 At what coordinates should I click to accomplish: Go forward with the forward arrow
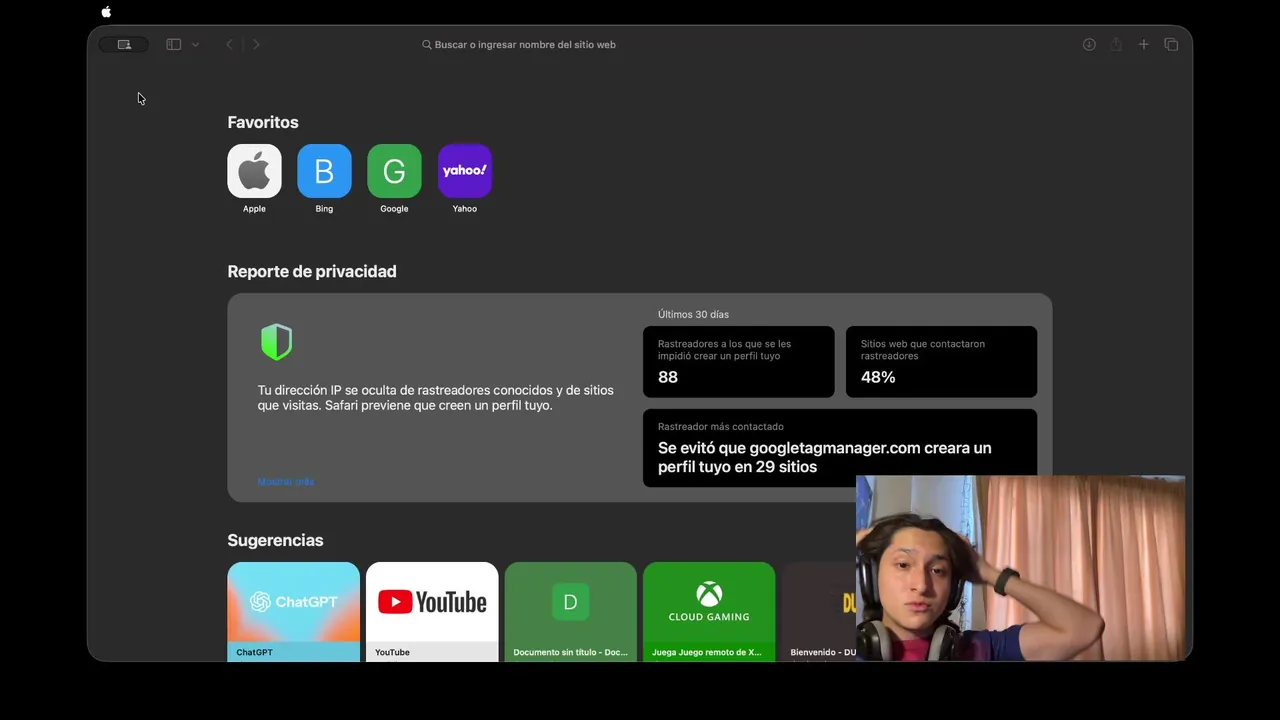click(x=256, y=45)
